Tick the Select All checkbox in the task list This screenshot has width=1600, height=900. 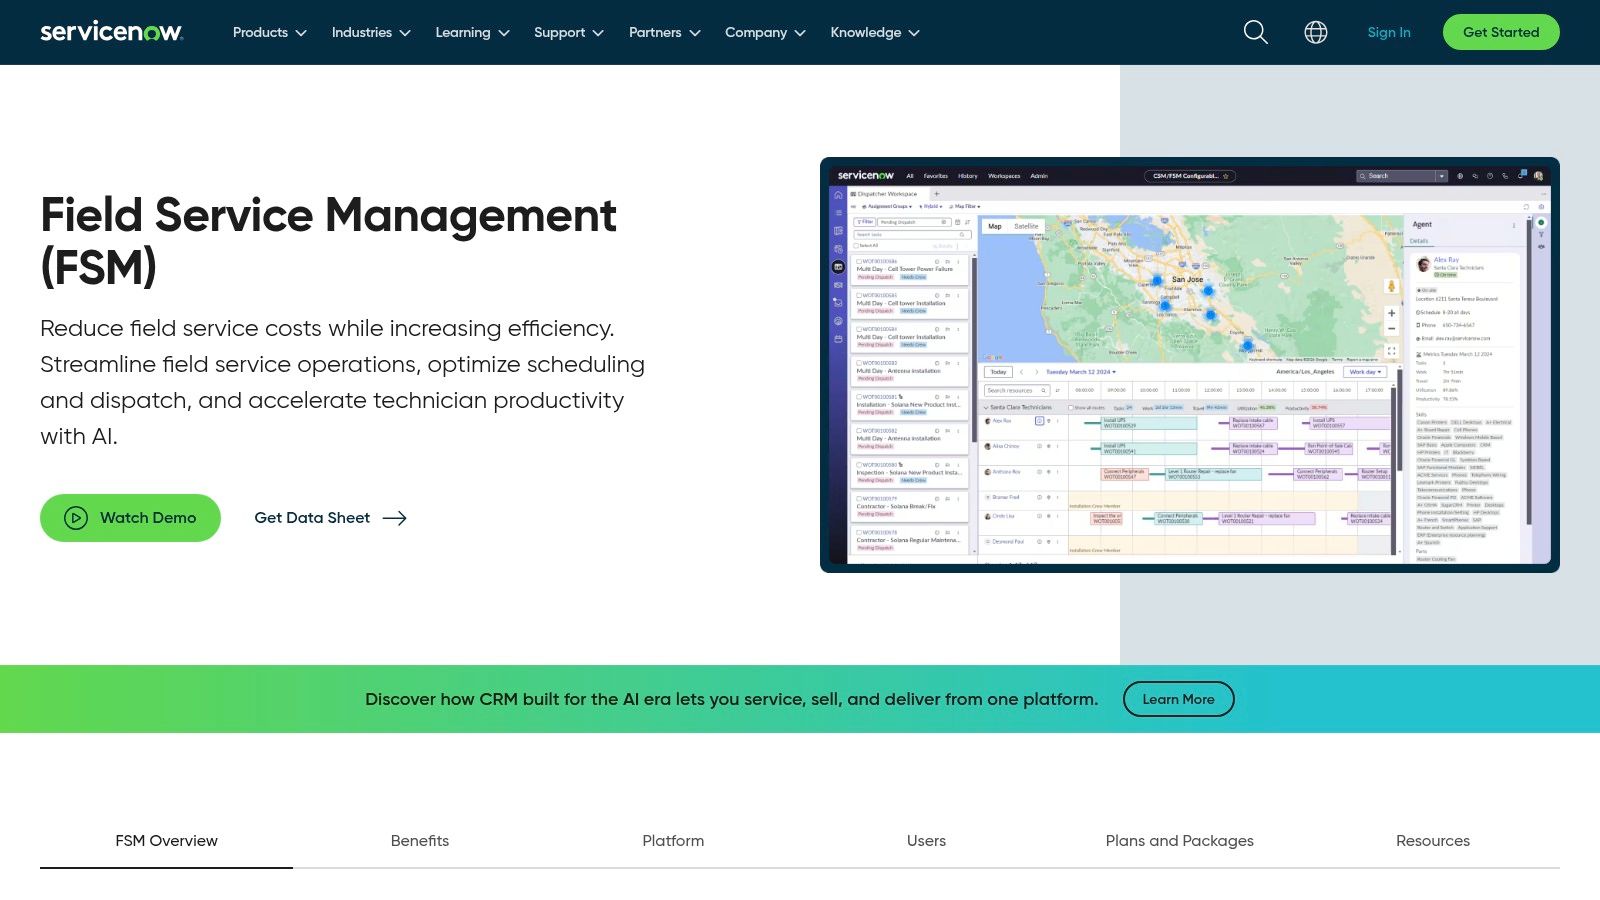[857, 245]
